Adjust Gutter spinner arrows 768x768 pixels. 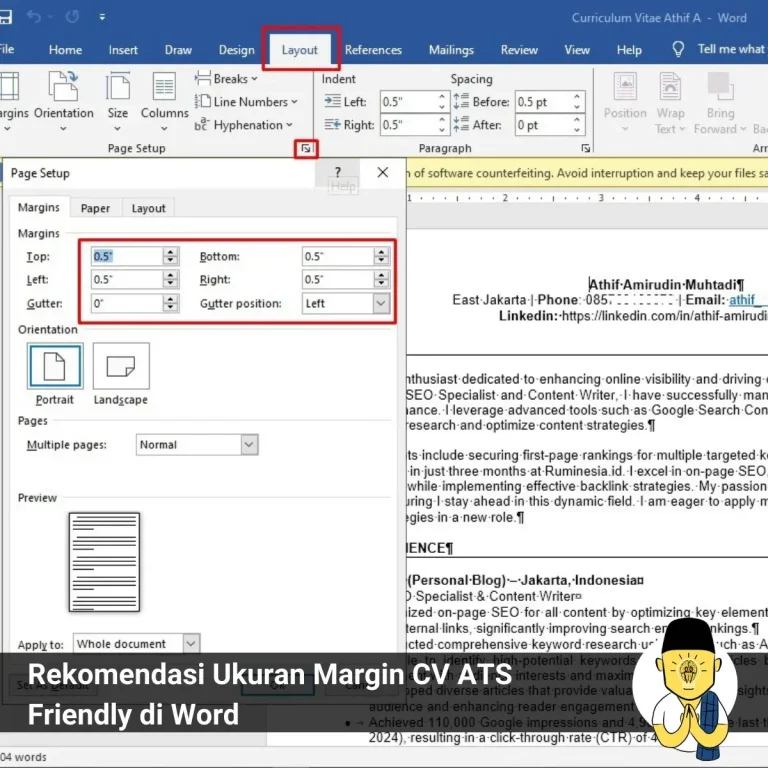[x=170, y=303]
